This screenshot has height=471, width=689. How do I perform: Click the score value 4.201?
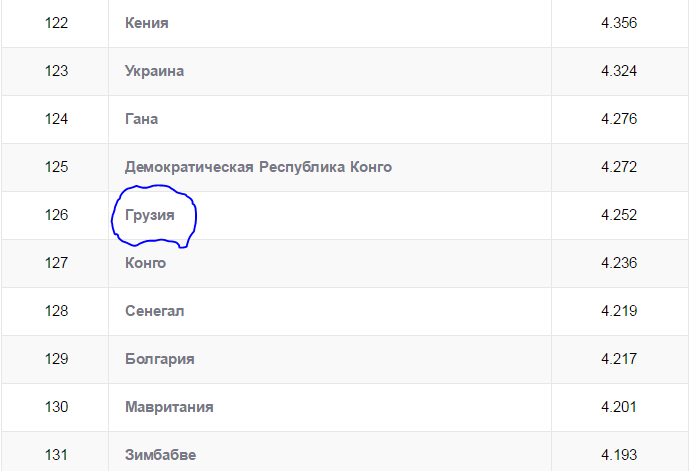[x=619, y=407]
